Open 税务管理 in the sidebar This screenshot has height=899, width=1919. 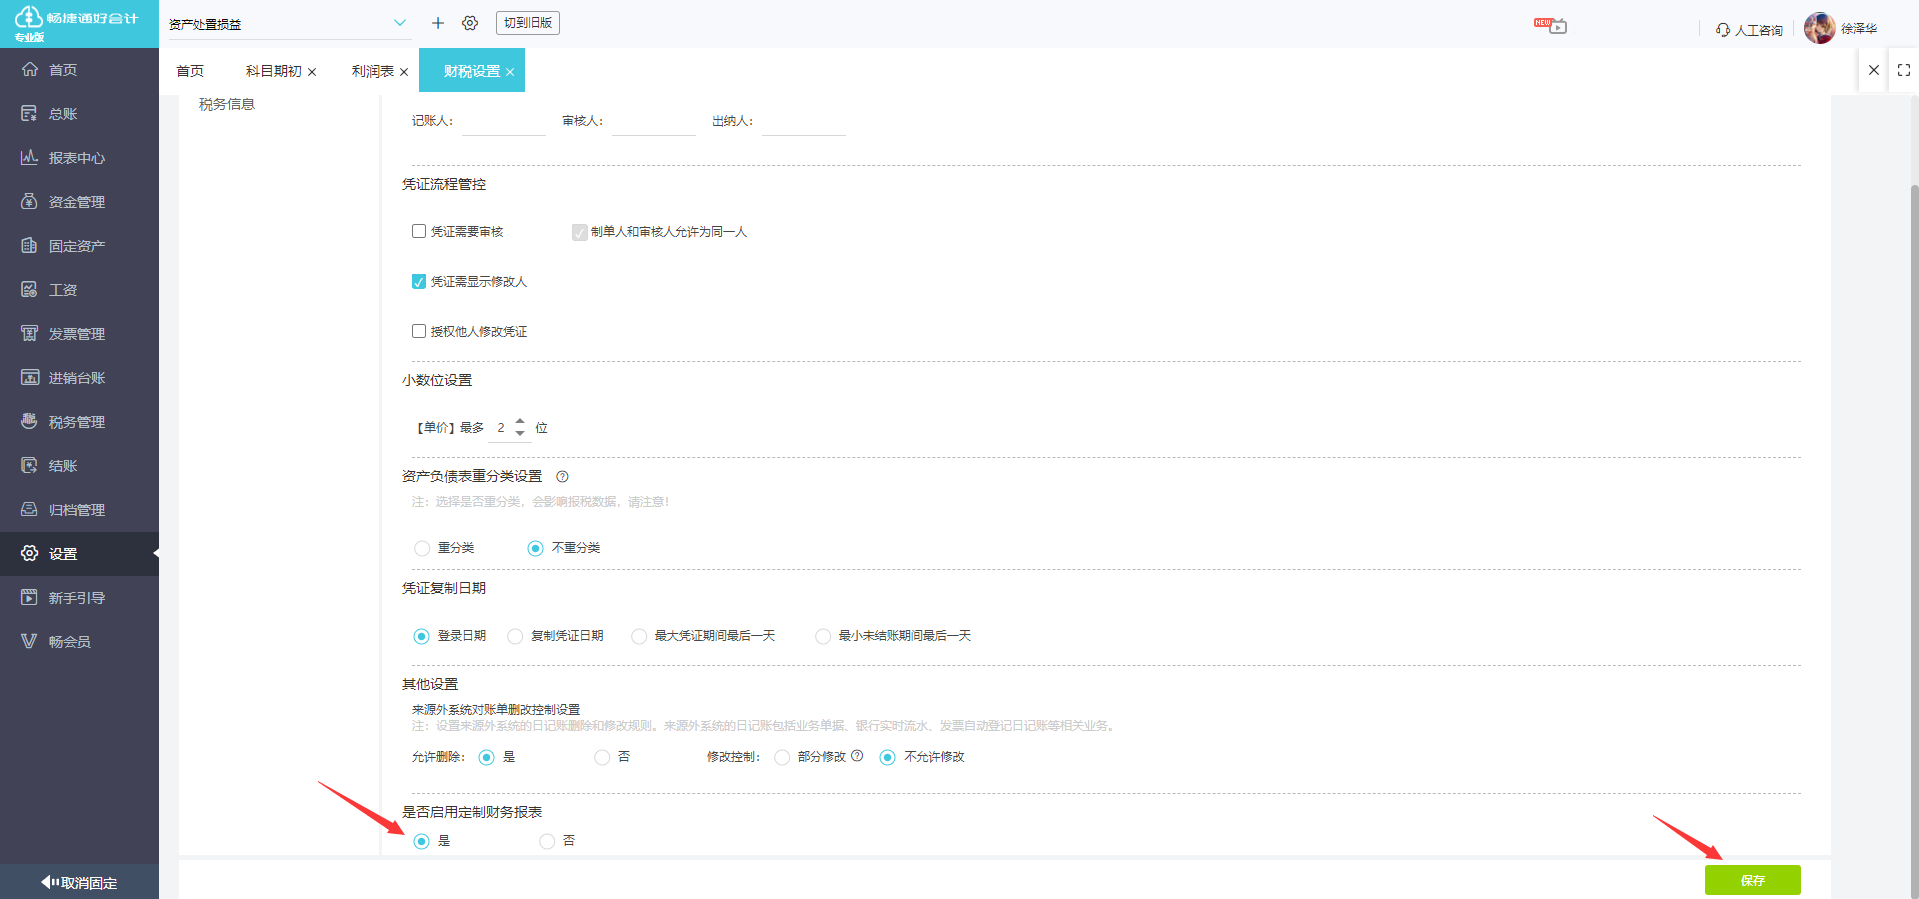coord(77,422)
